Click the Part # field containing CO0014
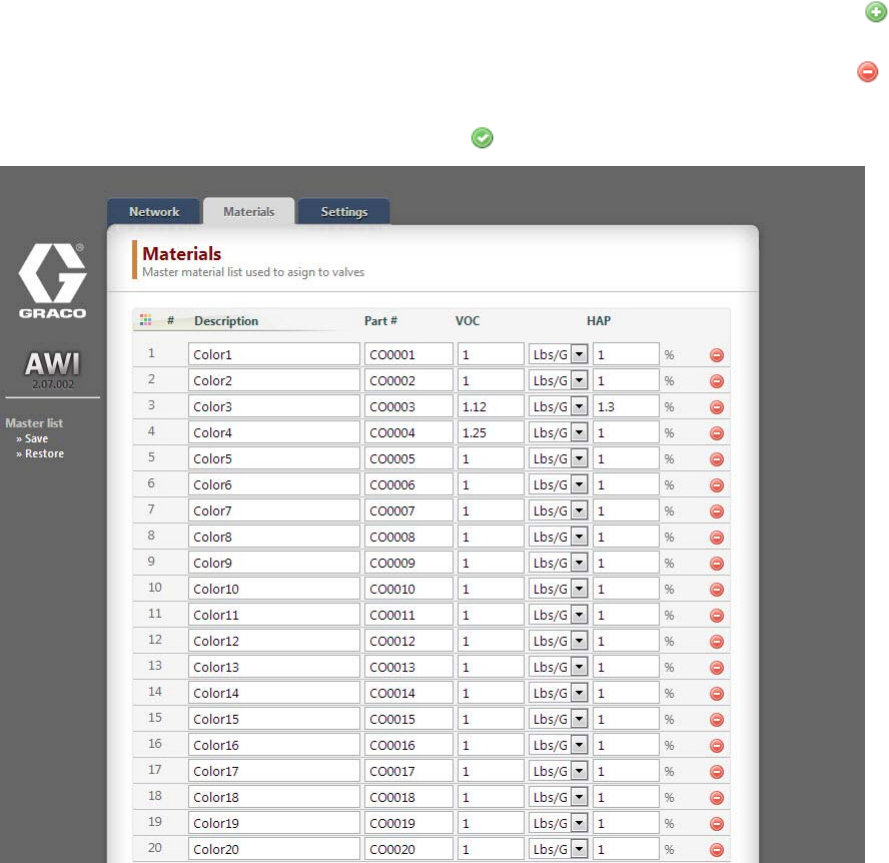The image size is (889, 863). pyautogui.click(x=408, y=693)
